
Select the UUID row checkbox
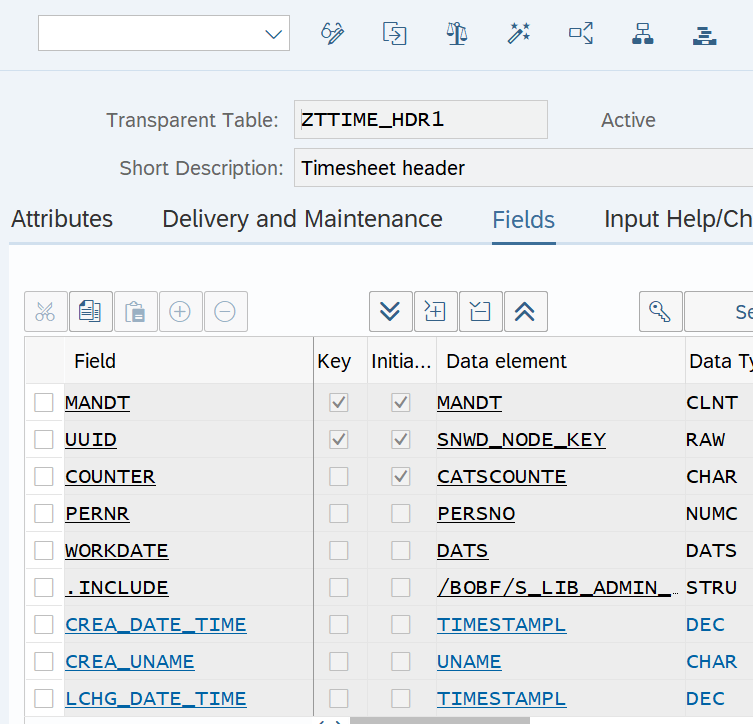coord(44,439)
